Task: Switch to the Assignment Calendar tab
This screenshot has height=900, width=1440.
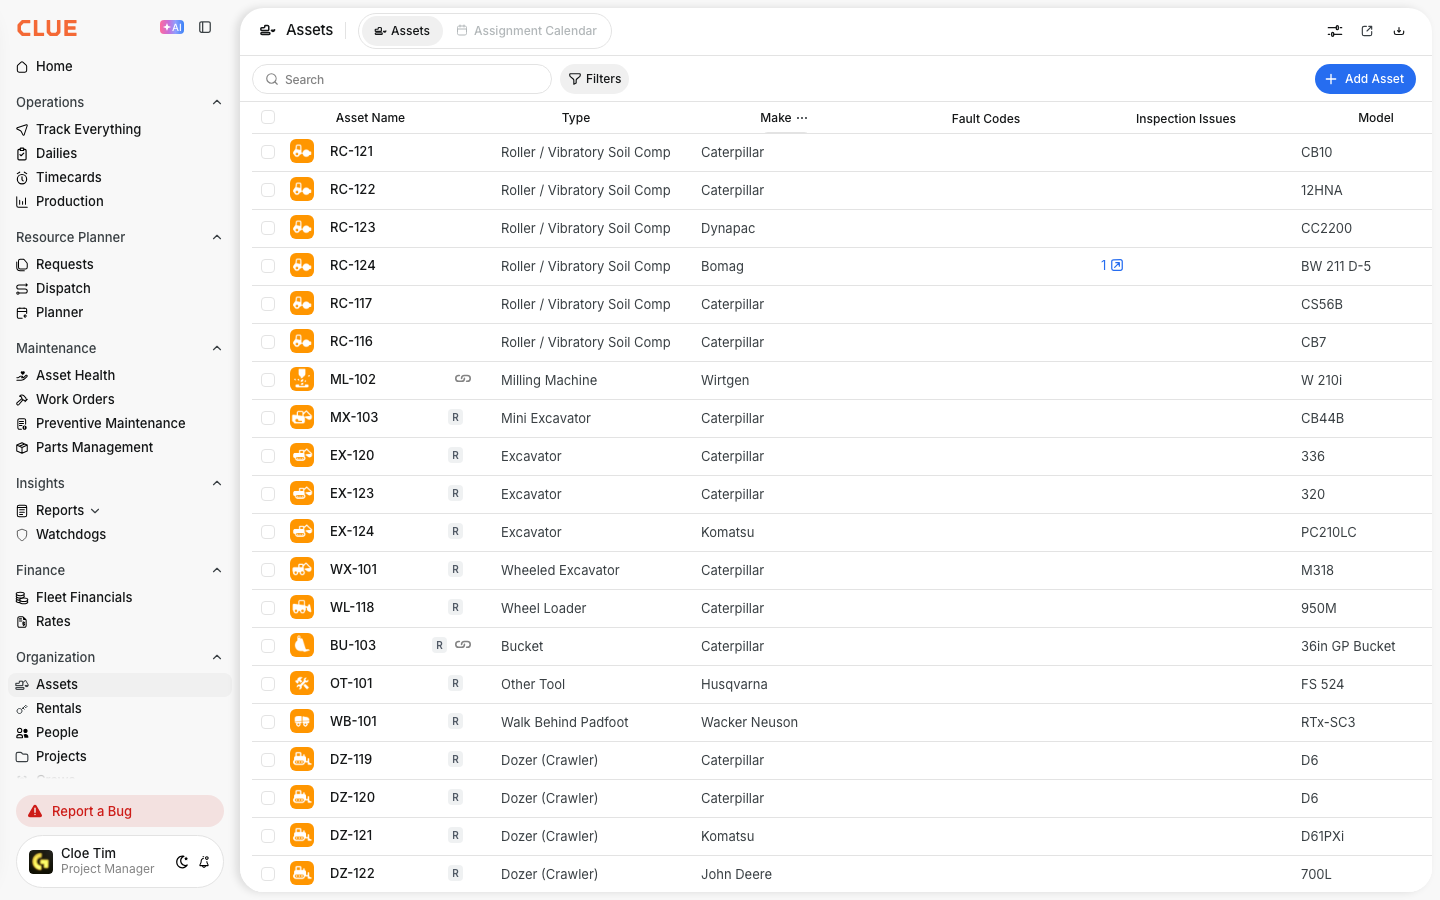Action: pyautogui.click(x=526, y=31)
